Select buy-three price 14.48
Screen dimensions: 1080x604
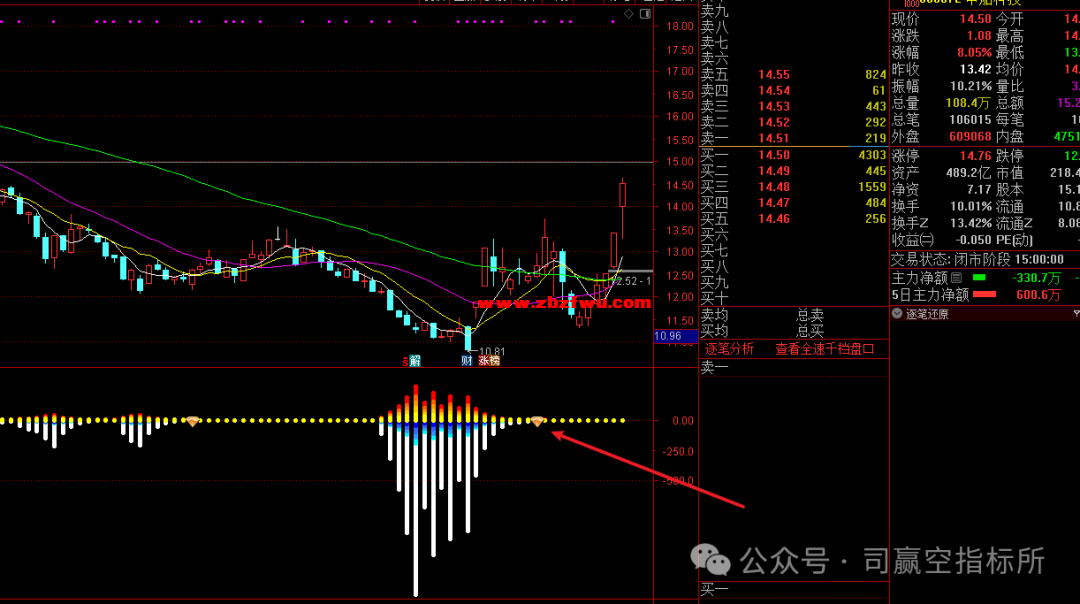pos(774,187)
